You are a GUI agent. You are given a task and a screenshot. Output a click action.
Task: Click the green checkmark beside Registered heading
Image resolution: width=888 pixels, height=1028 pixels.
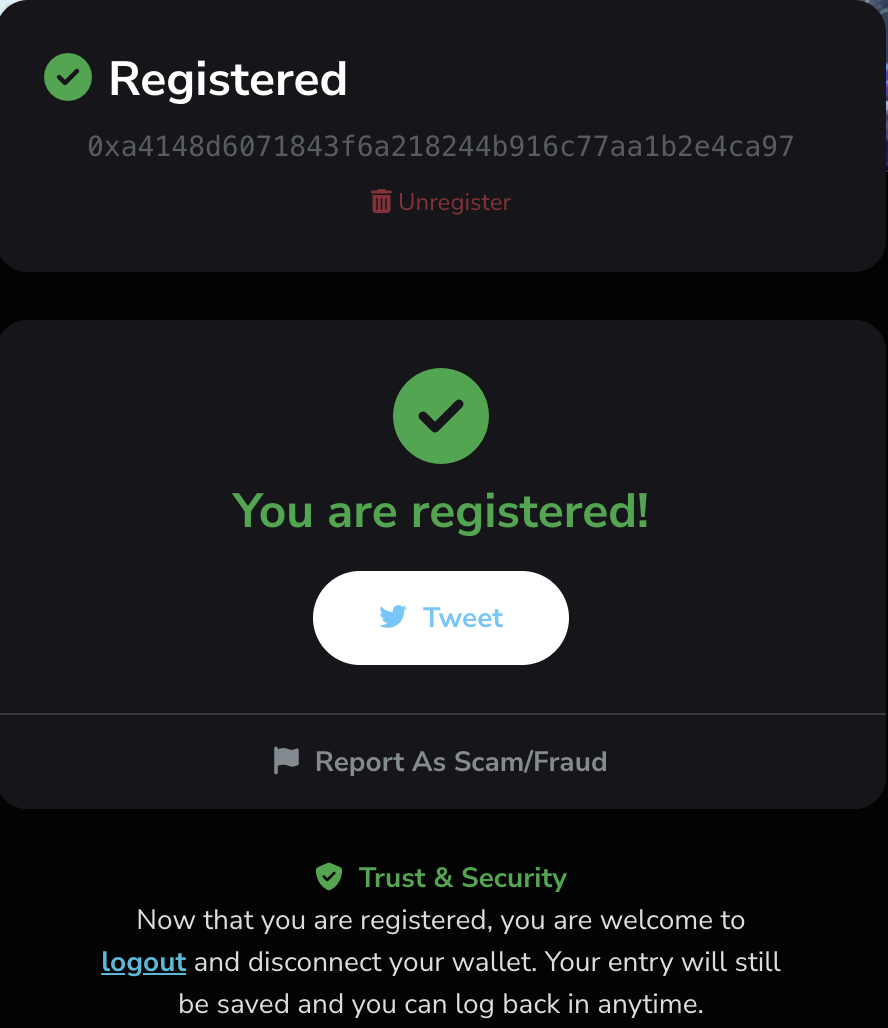[68, 78]
